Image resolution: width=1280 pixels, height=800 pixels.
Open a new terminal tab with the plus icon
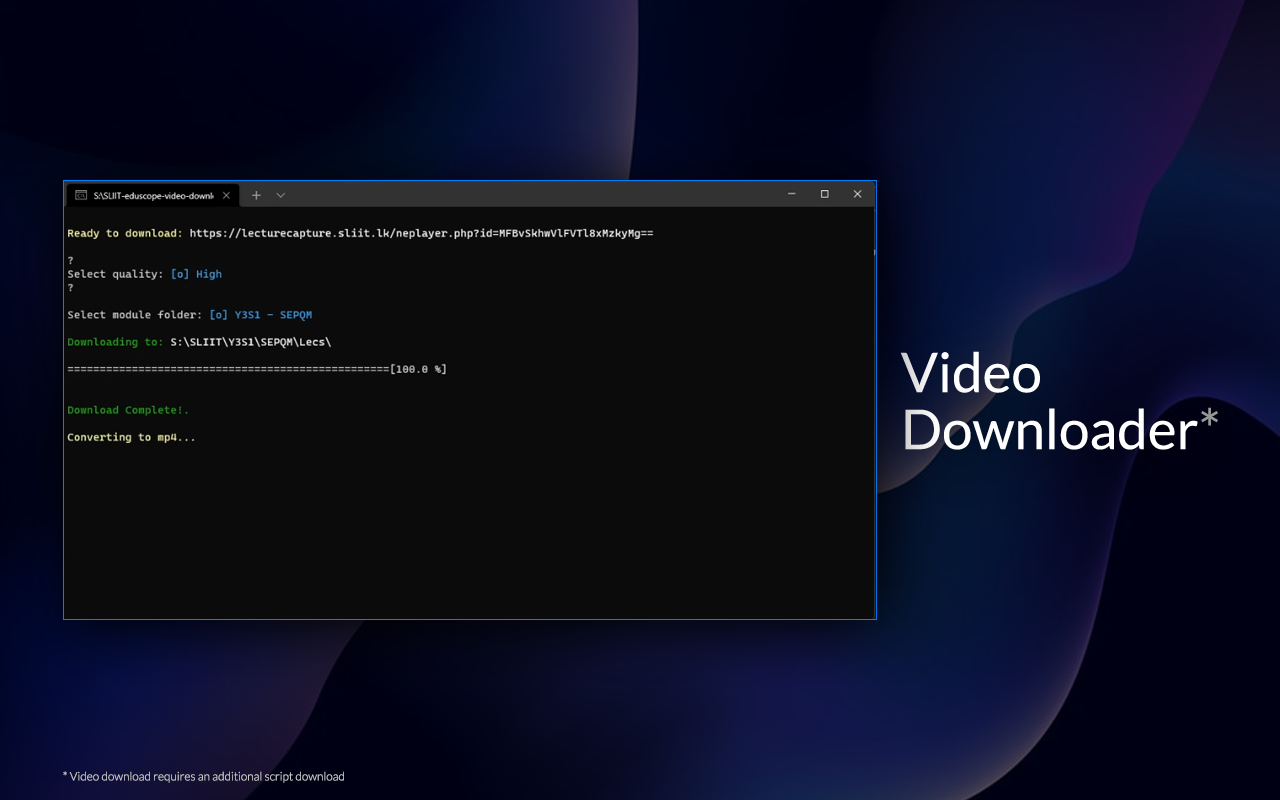click(256, 195)
